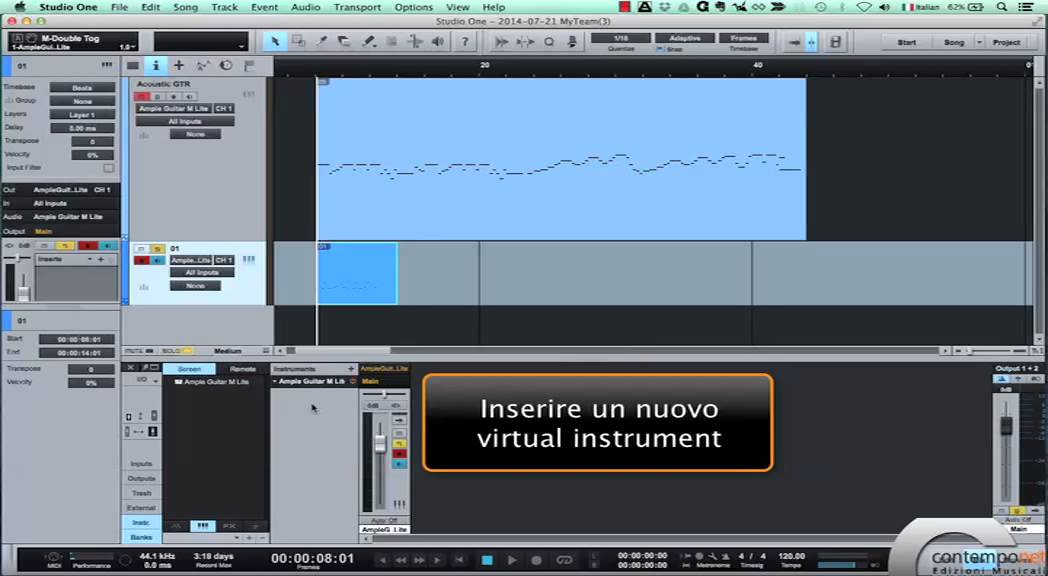The width and height of the screenshot is (1048, 576).
Task: Click the Start page button
Action: pyautogui.click(x=907, y=42)
